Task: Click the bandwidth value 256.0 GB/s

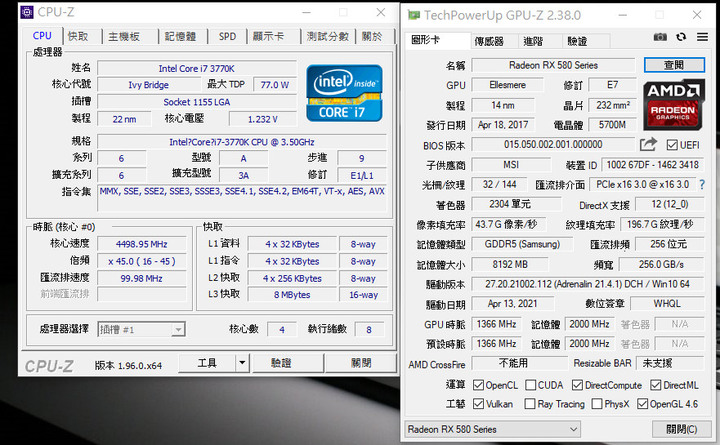Action: [661, 265]
